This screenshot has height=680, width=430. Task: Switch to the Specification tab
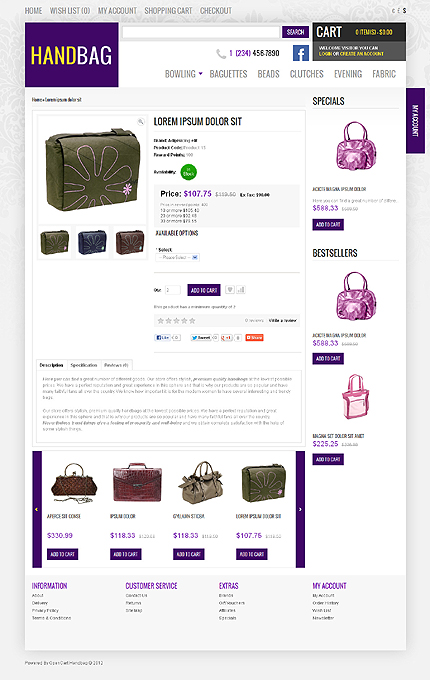pyautogui.click(x=84, y=365)
